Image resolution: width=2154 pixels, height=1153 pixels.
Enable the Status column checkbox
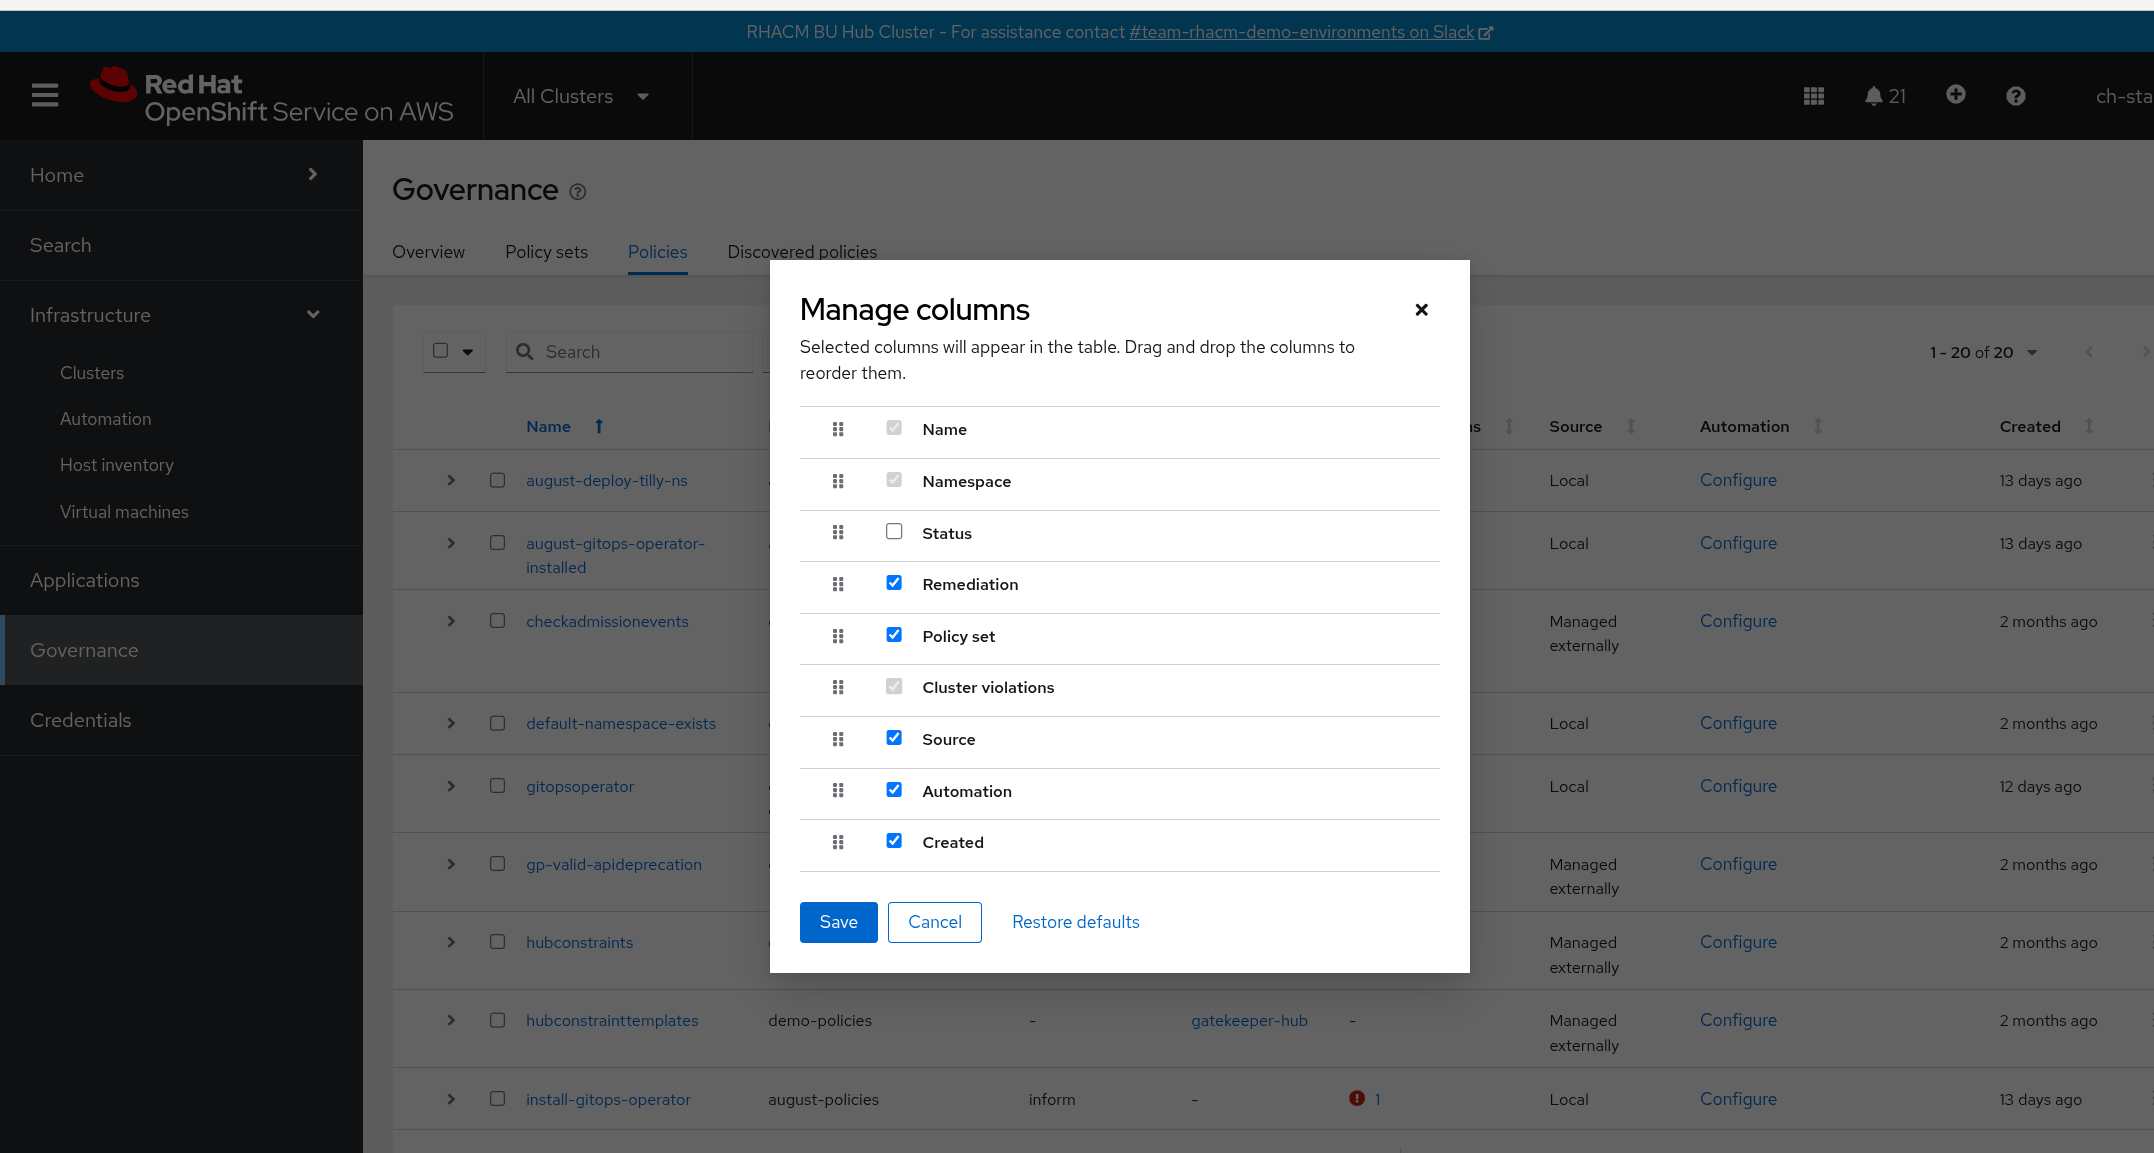coord(894,532)
